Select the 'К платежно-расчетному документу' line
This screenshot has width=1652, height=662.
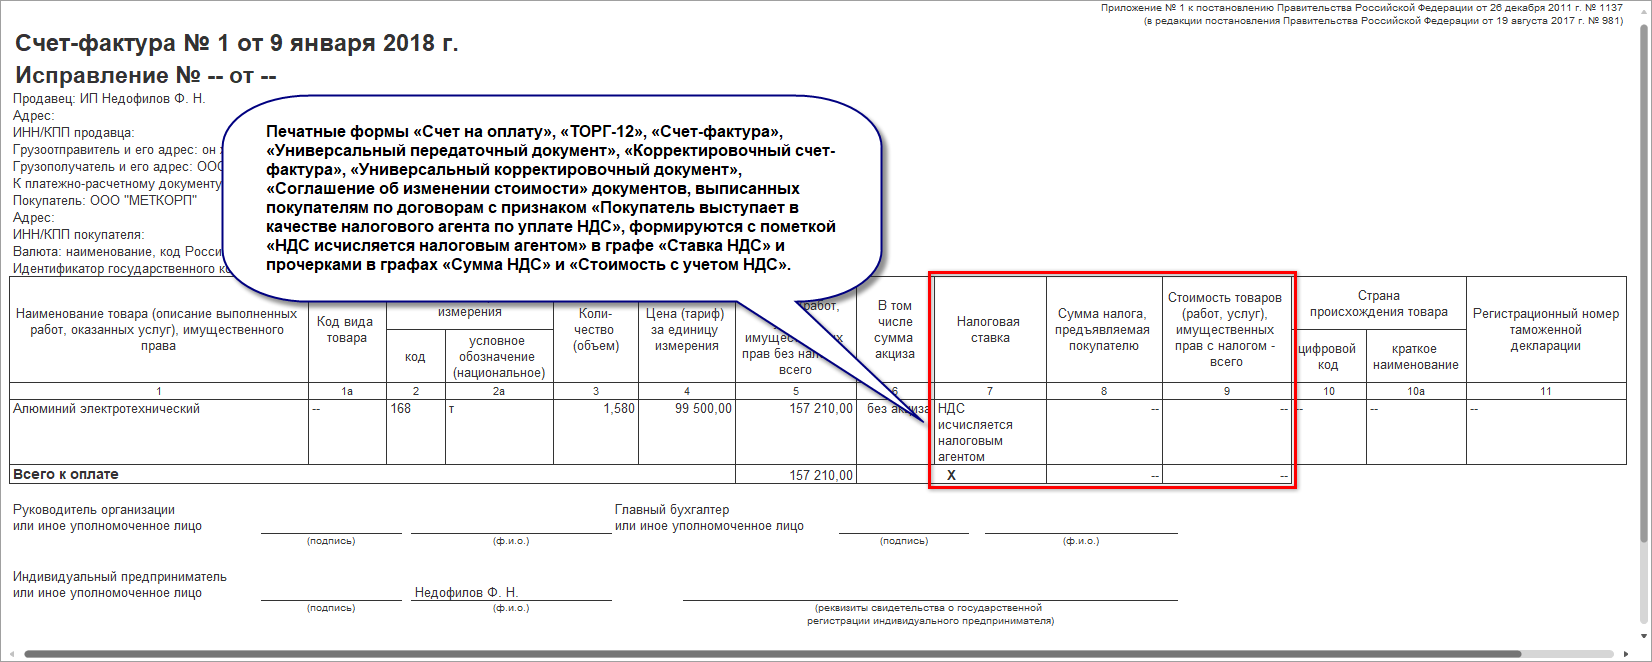(x=117, y=183)
